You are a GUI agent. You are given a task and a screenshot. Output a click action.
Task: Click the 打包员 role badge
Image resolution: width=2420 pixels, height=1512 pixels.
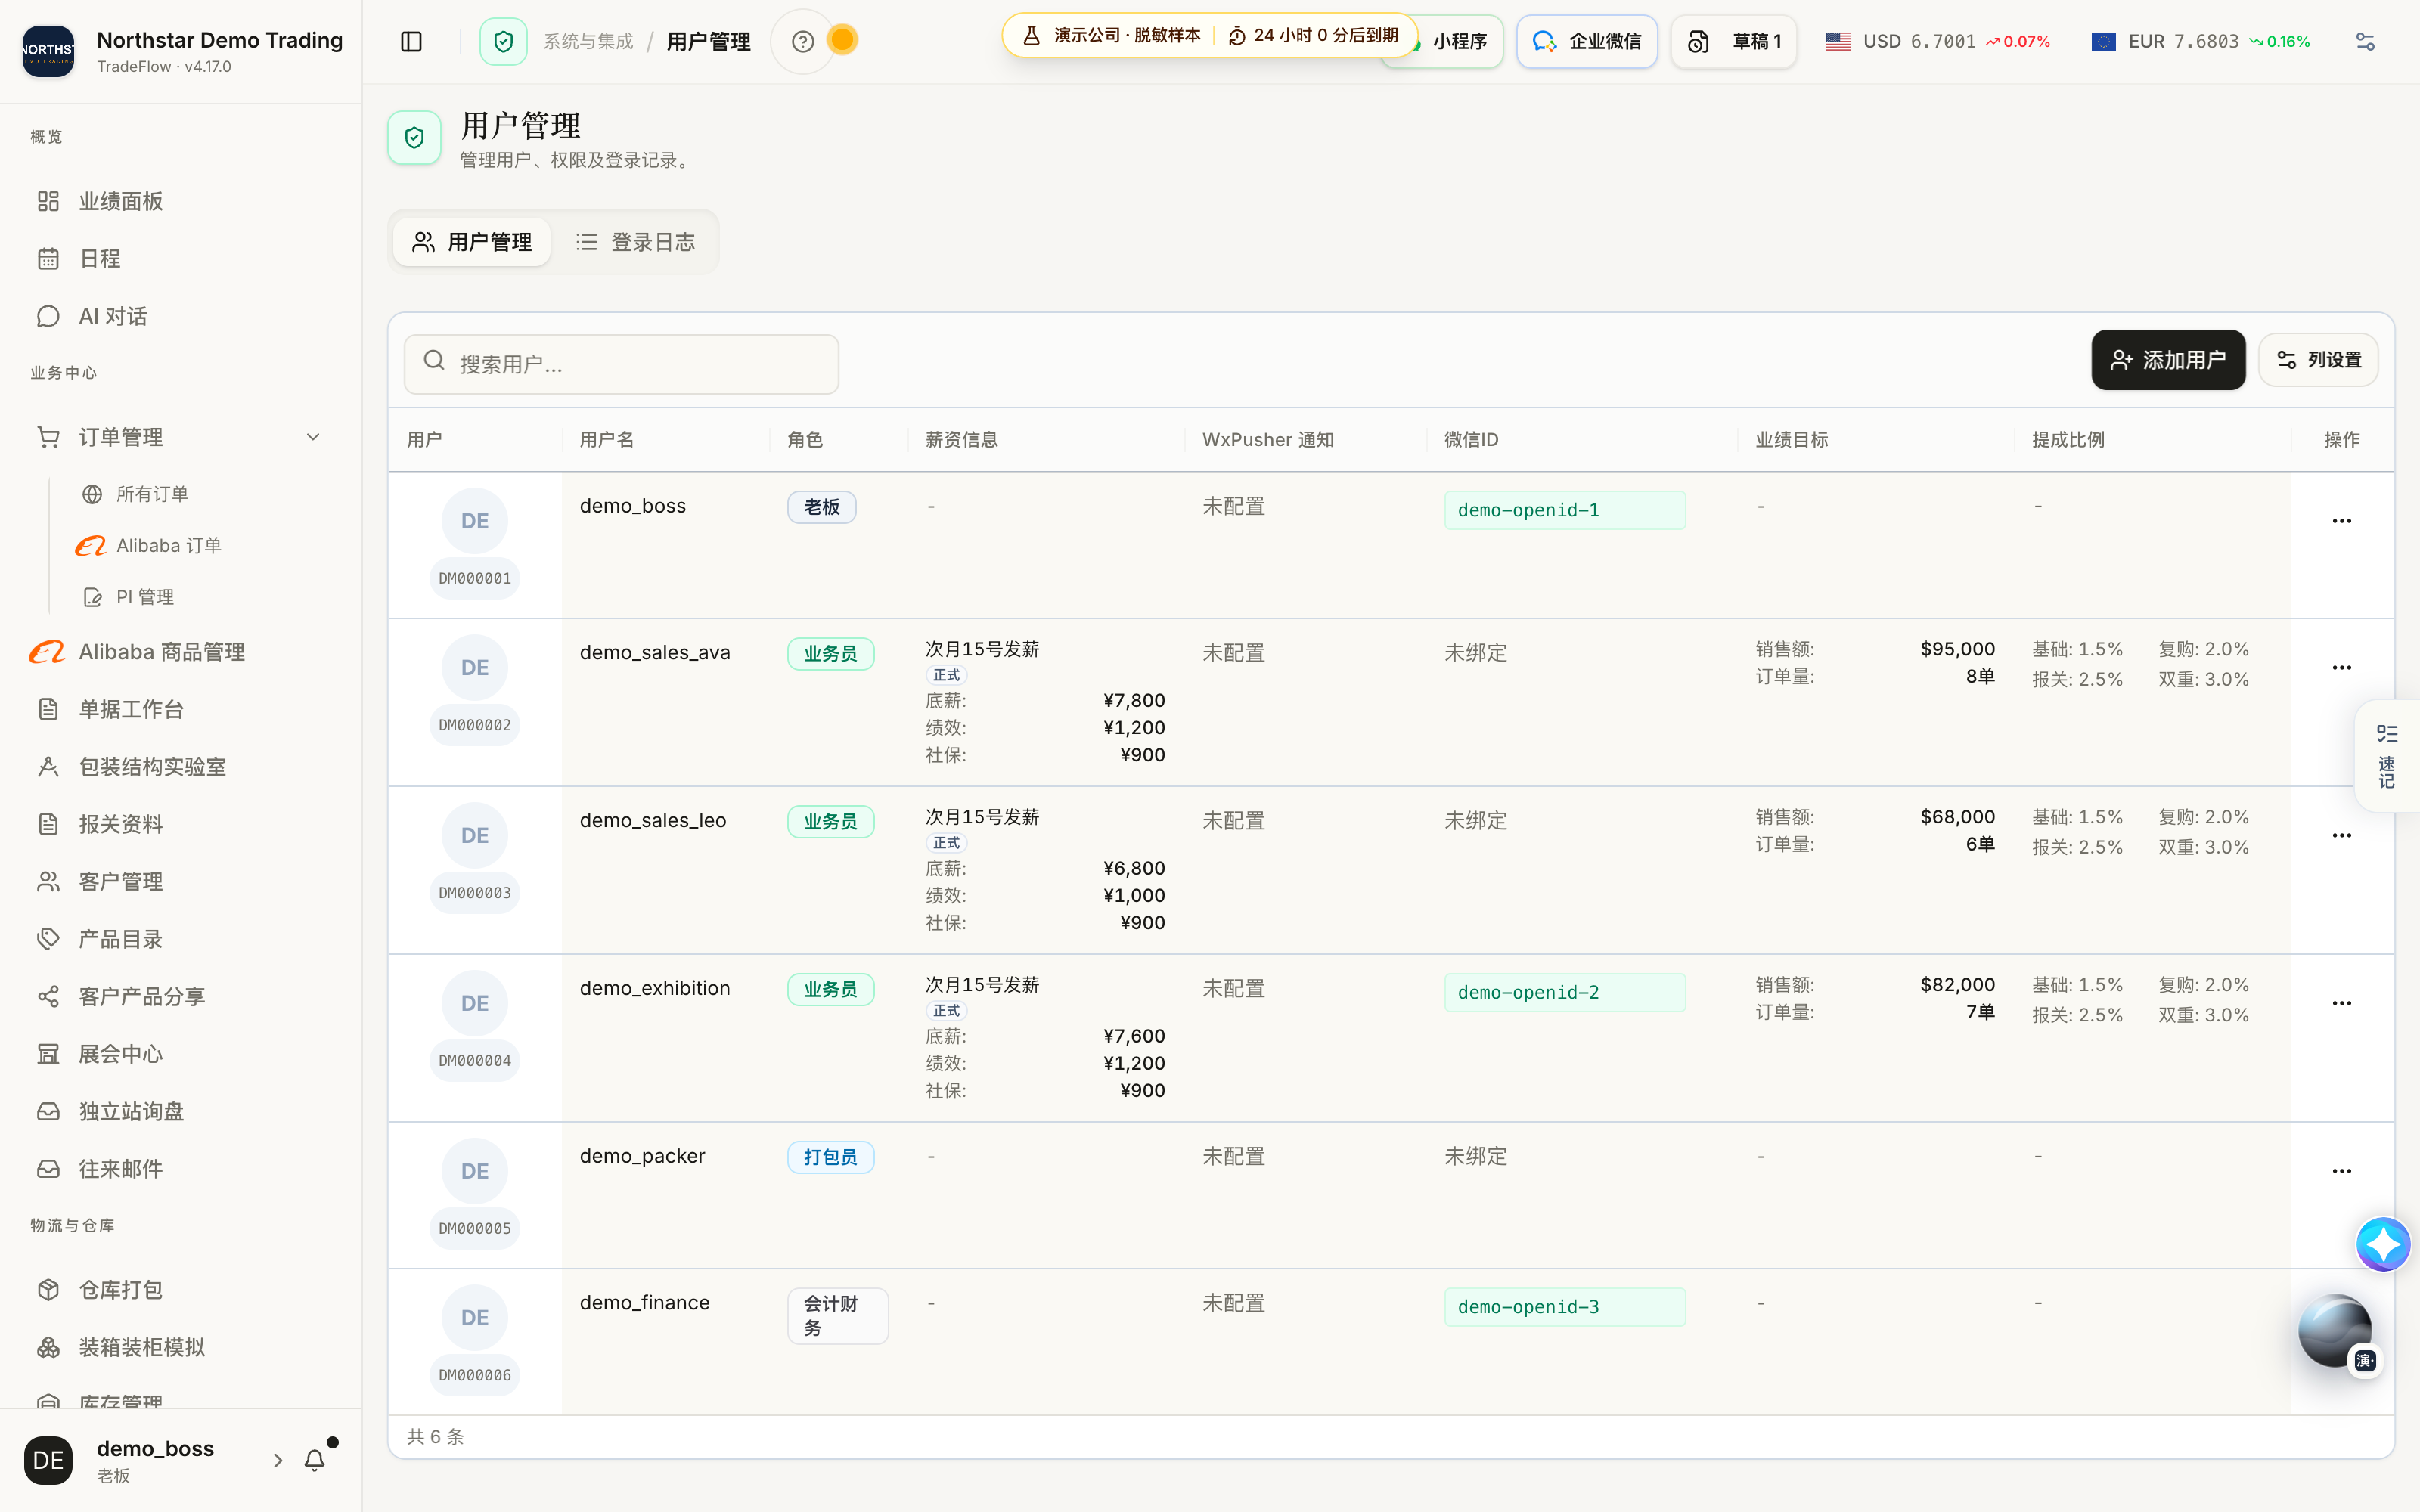pyautogui.click(x=831, y=1157)
